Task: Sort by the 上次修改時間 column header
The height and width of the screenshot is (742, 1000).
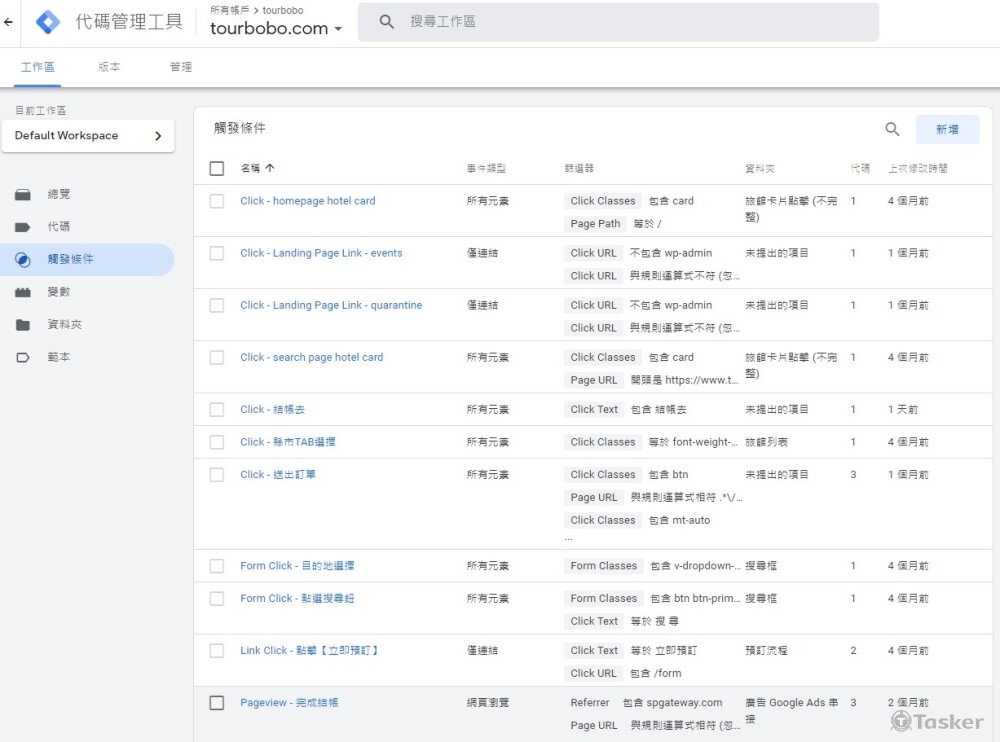Action: click(918, 168)
